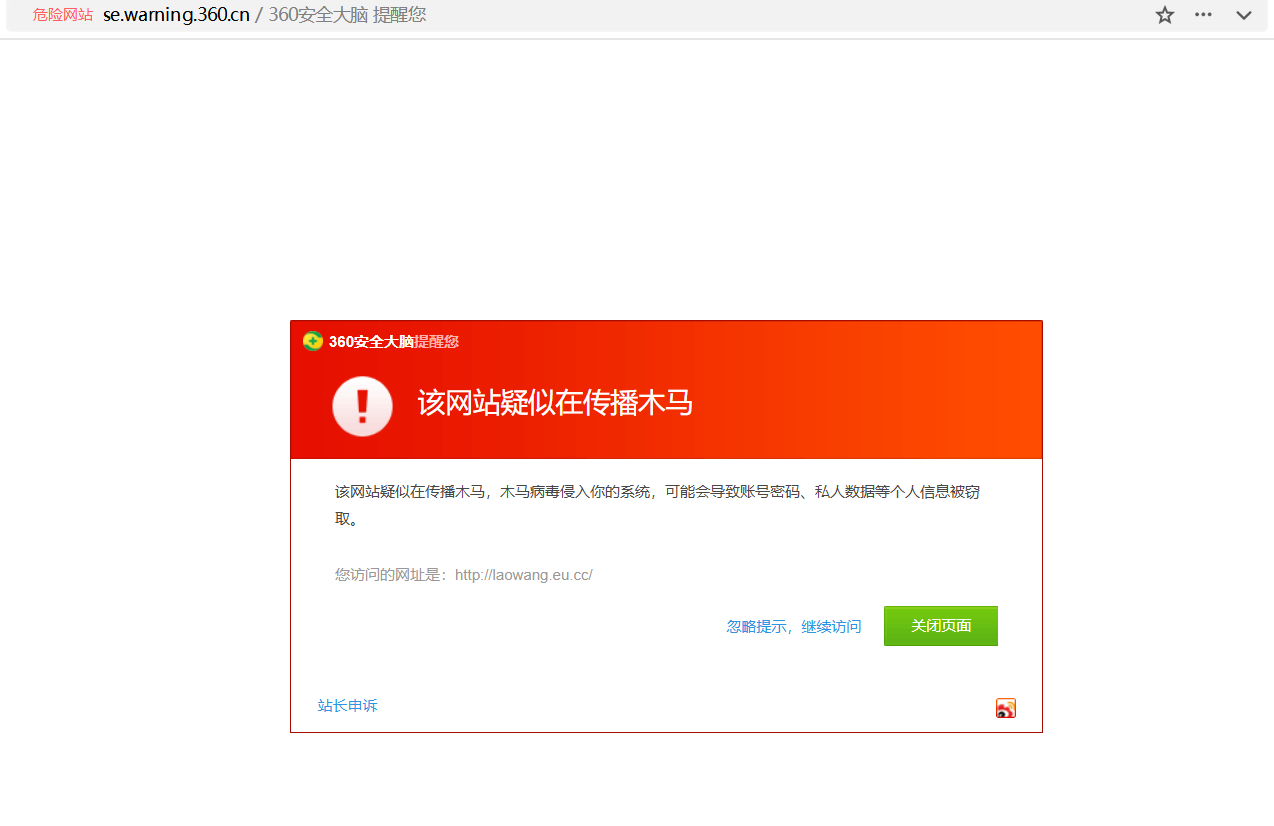Image resolution: width=1274 pixels, height=826 pixels.
Task: Select the se.warning.360.cn address field
Action: 176,15
